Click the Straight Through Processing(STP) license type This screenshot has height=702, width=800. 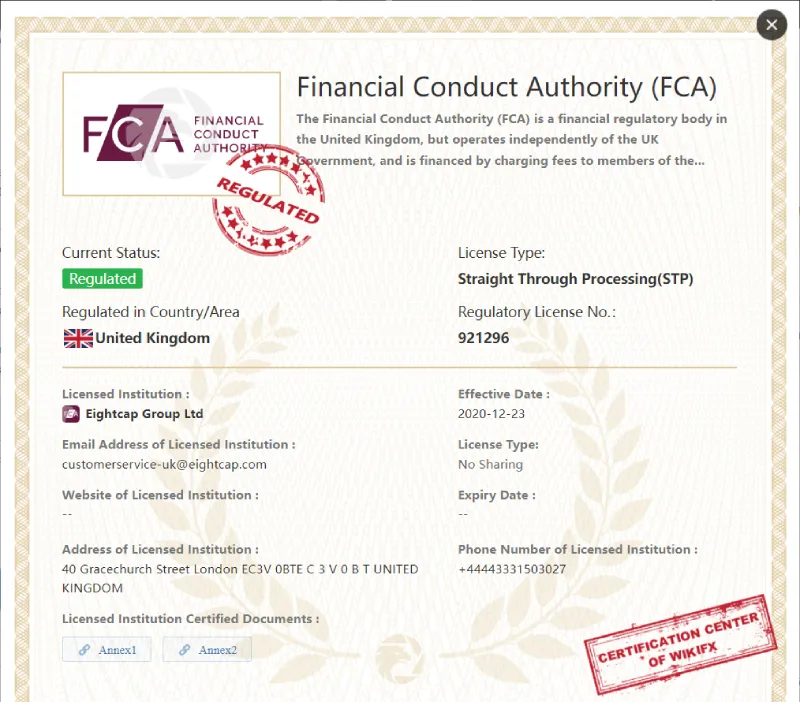pyautogui.click(x=576, y=279)
